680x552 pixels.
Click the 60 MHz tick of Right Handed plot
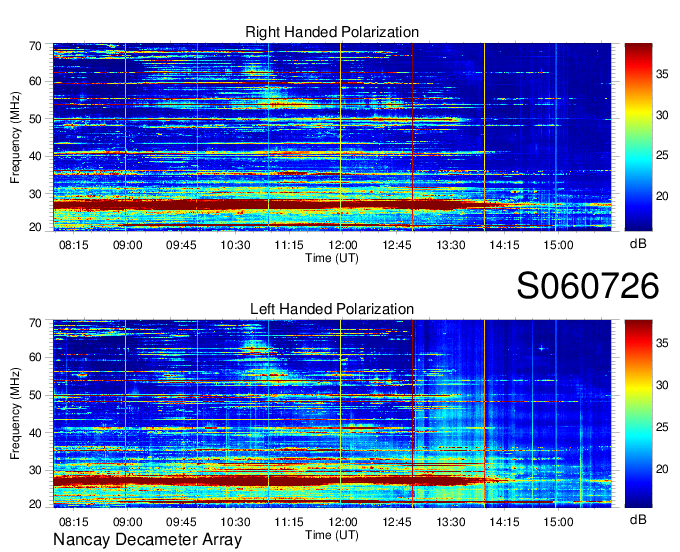35,82
